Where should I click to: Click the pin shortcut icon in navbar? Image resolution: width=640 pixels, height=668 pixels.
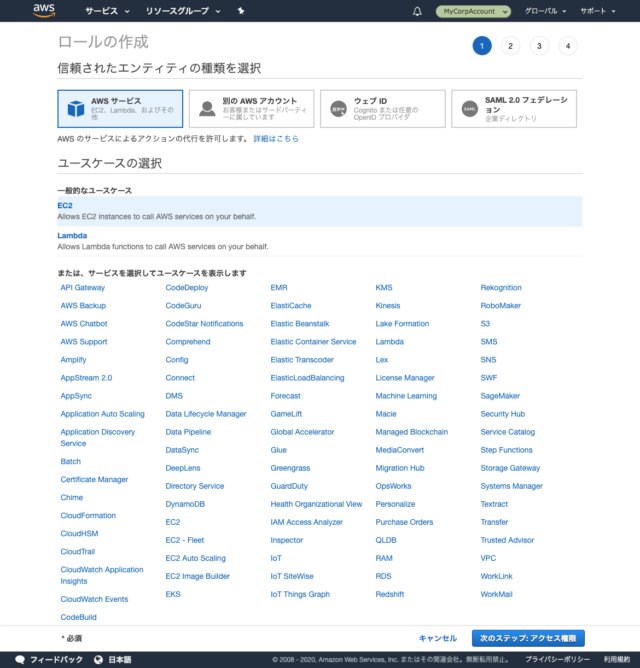pos(241,11)
